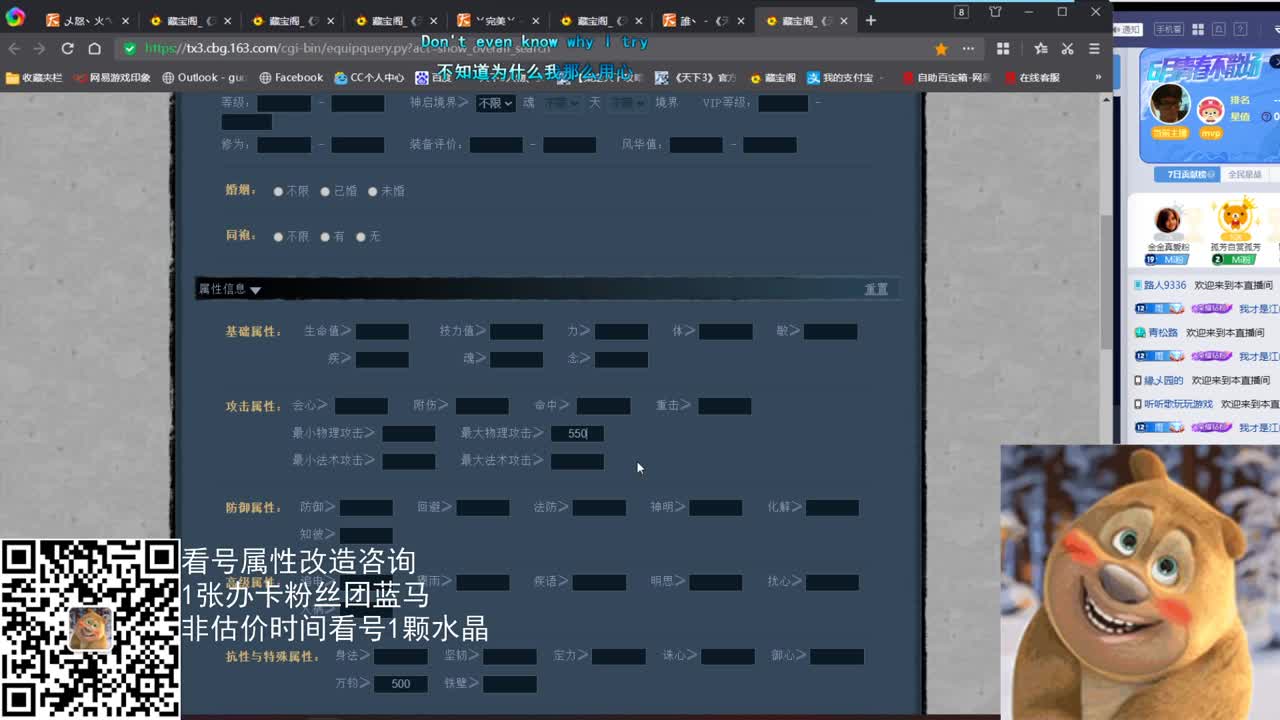The height and width of the screenshot is (720, 1280).
Task: Click the 最小物理攻击 input field
Action: pyautogui.click(x=408, y=433)
